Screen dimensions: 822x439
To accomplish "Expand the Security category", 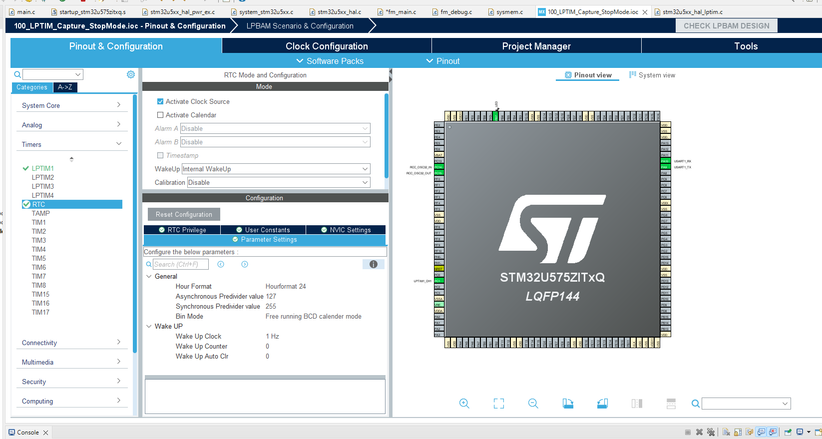I will tap(71, 381).
